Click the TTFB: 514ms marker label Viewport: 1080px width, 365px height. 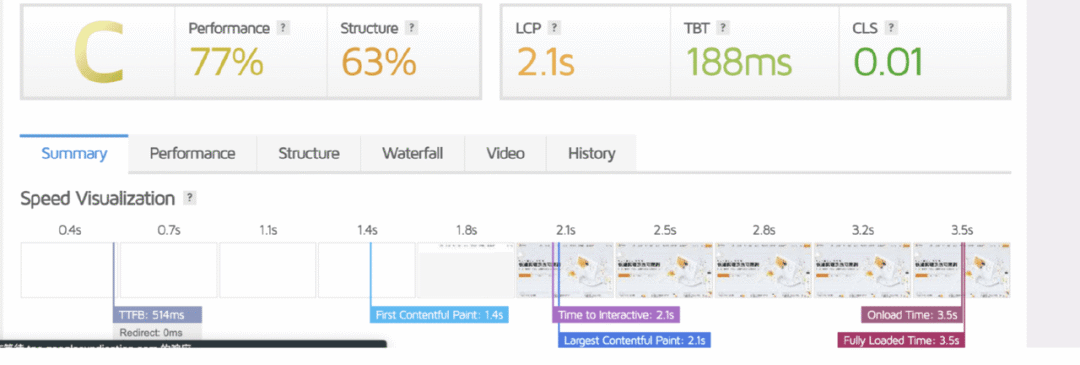157,315
